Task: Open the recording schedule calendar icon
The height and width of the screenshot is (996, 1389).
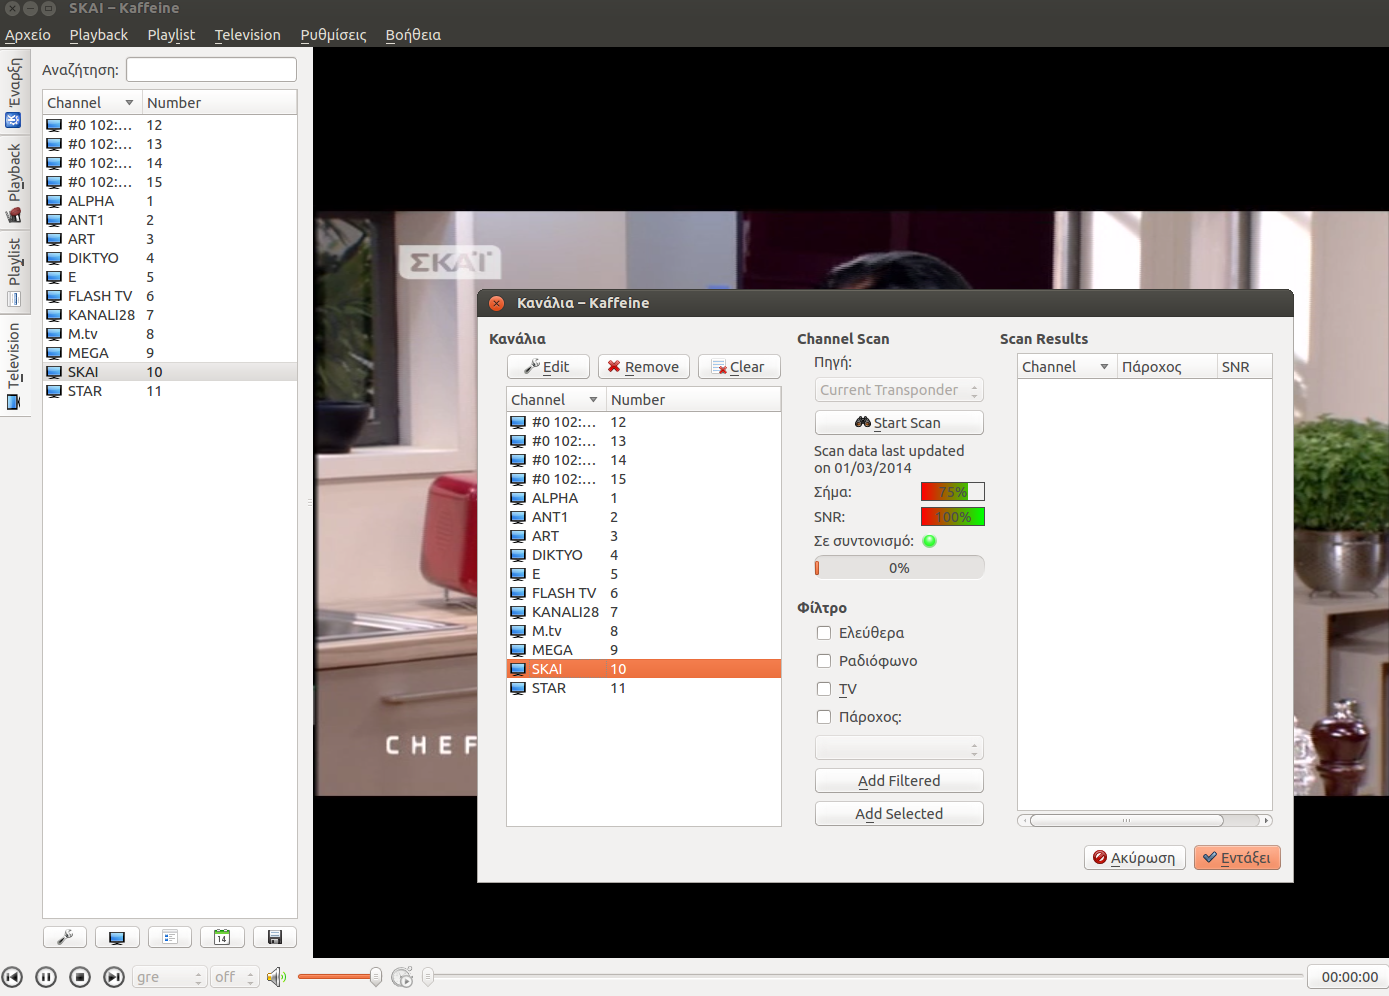Action: click(222, 937)
